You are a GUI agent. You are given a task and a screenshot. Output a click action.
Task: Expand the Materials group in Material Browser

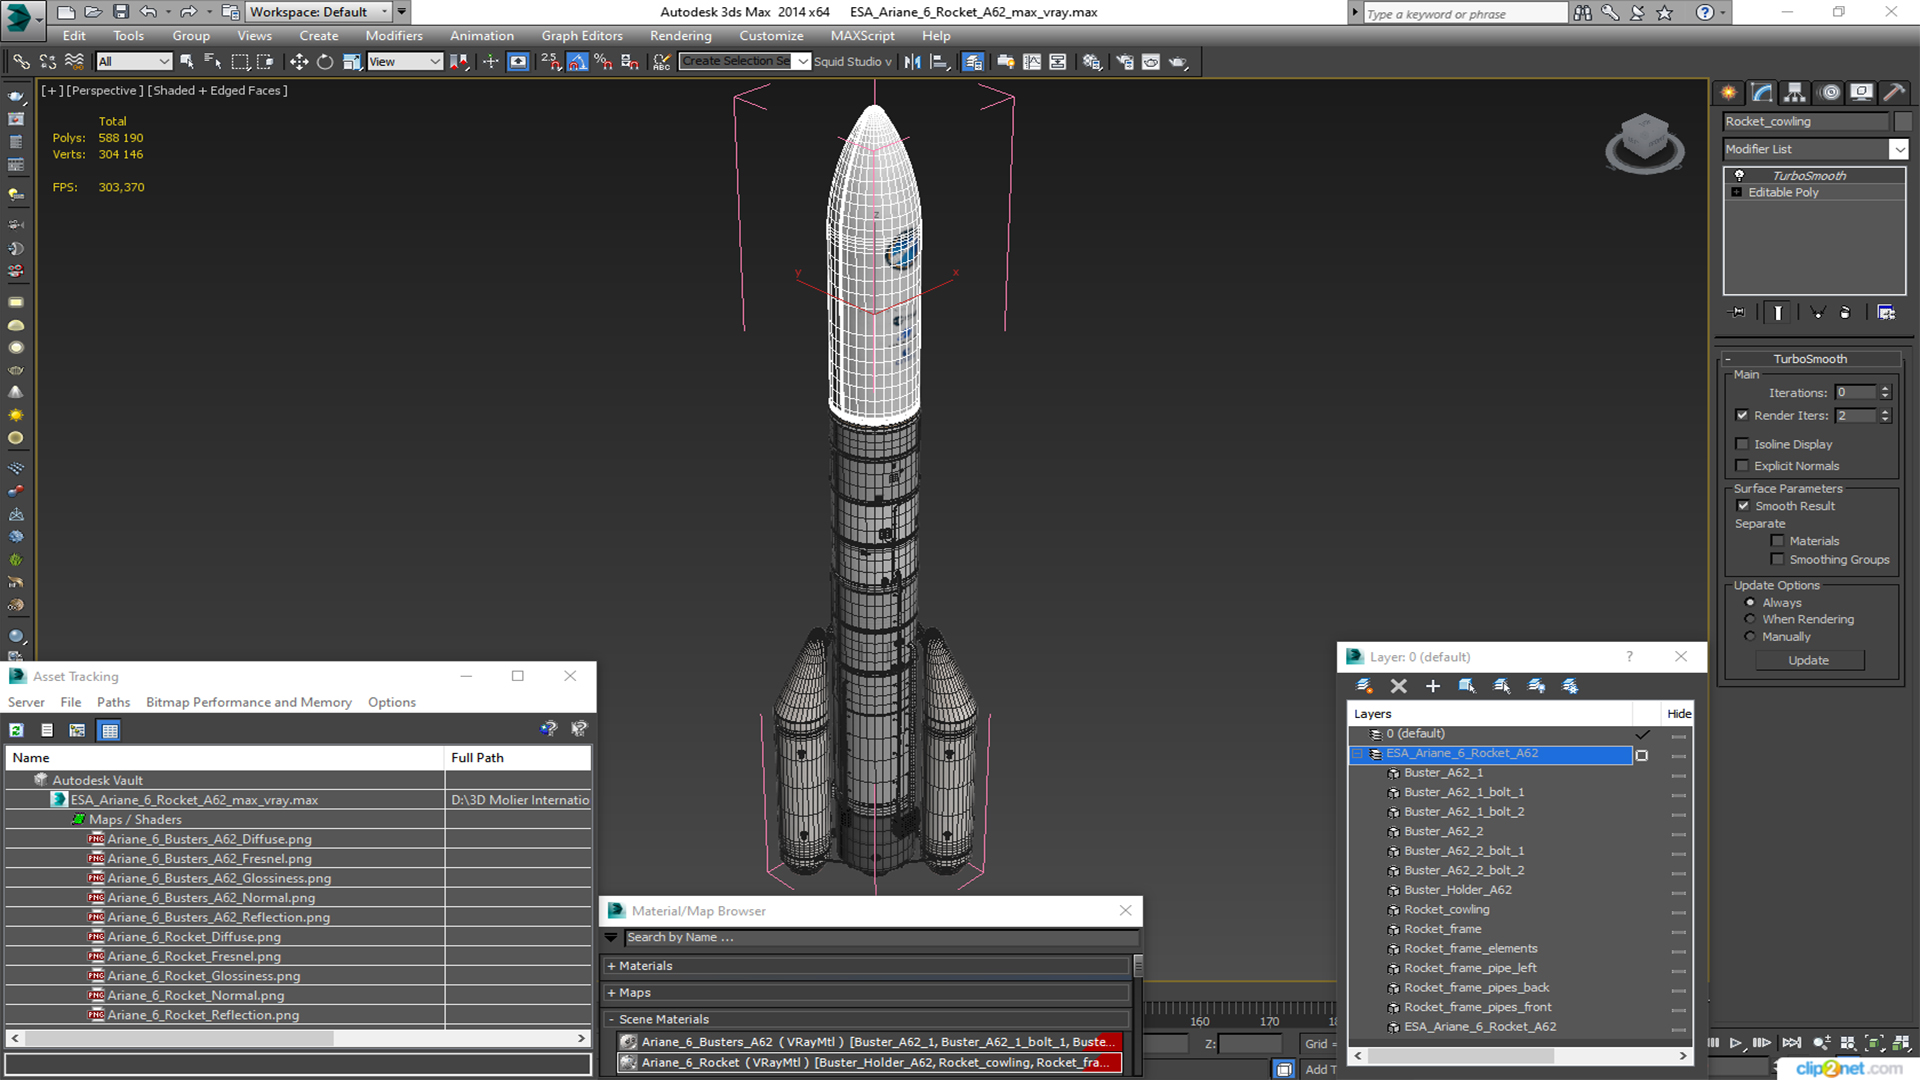coord(611,966)
